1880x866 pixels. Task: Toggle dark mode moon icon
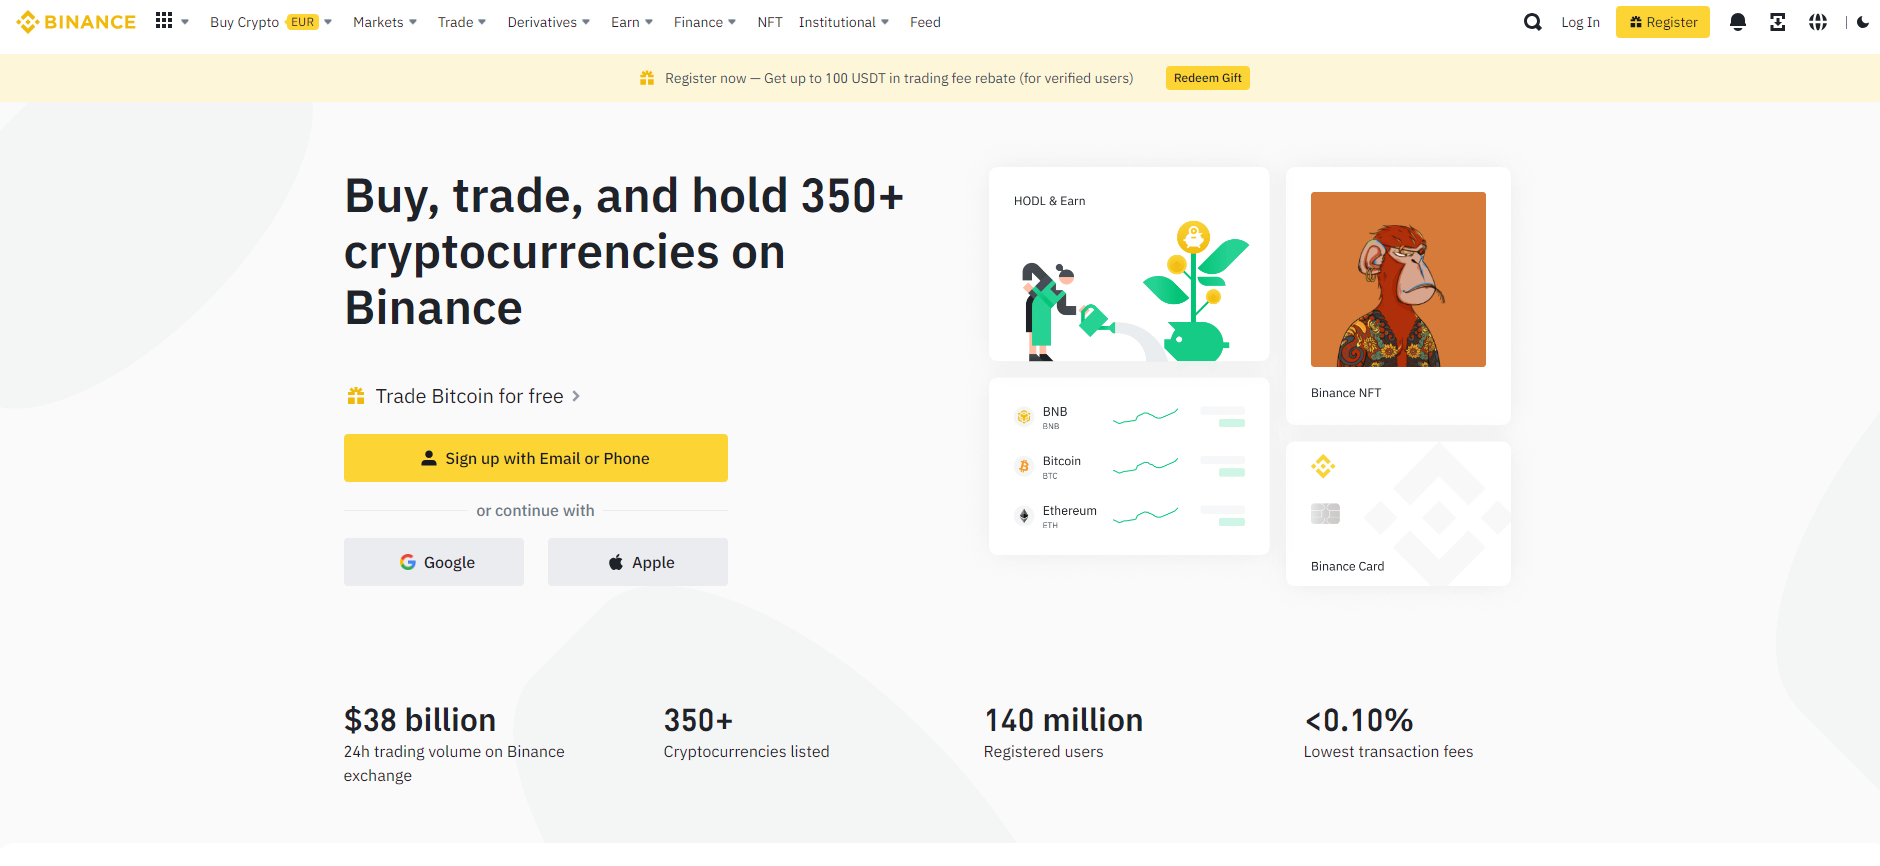[1863, 22]
